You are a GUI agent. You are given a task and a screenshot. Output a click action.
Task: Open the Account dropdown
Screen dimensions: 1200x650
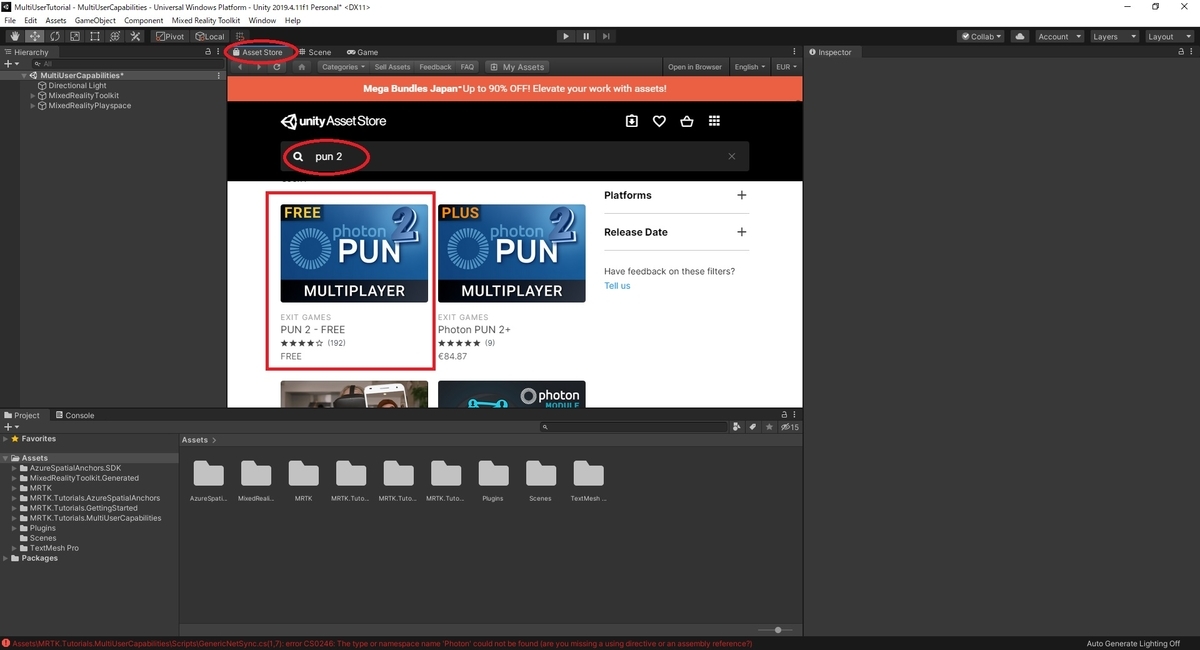(x=1058, y=36)
